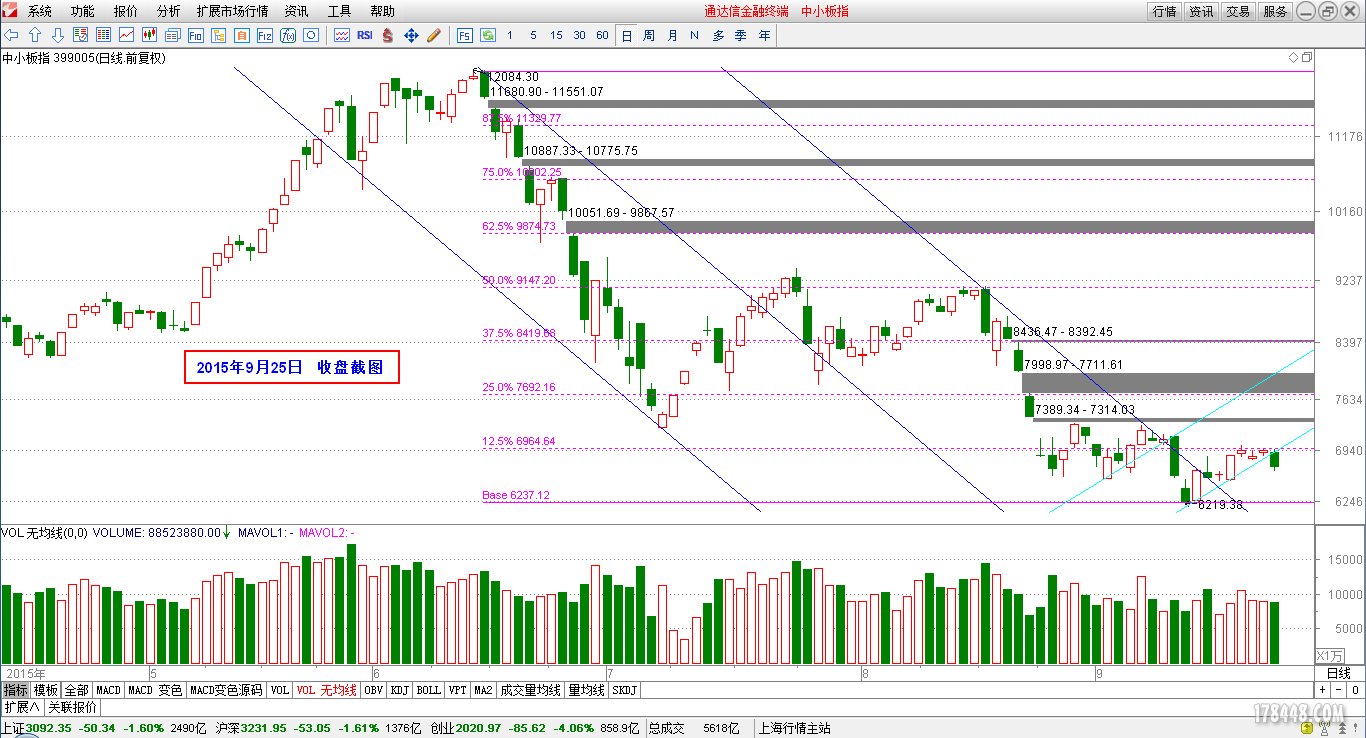Open the f(x) formula manager icon

(288, 35)
